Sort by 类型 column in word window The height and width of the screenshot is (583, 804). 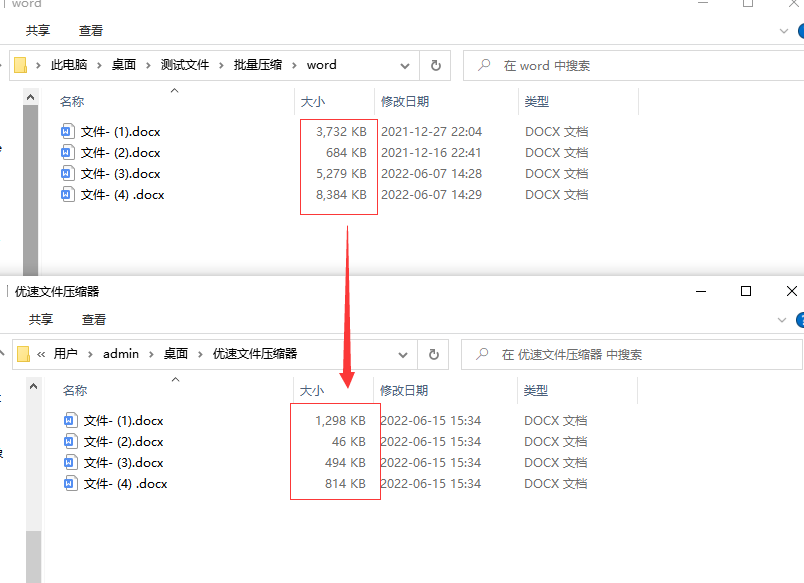pyautogui.click(x=537, y=102)
